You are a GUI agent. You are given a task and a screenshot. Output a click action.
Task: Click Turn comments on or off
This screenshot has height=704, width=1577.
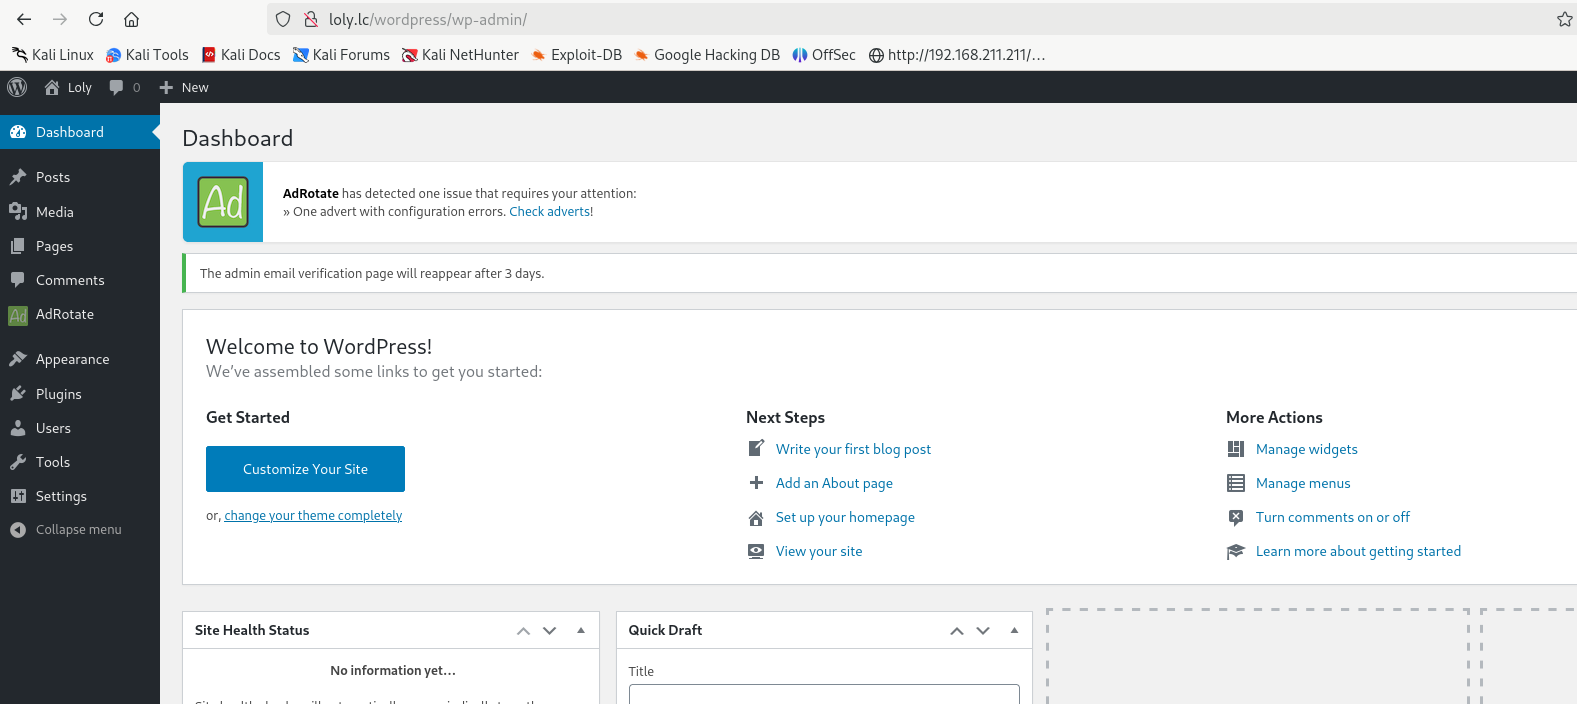click(x=1333, y=517)
